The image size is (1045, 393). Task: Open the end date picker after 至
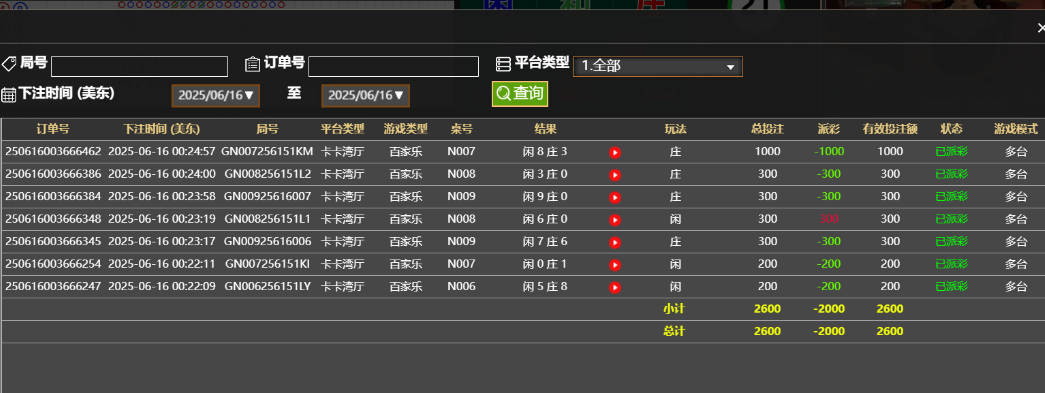[365, 95]
